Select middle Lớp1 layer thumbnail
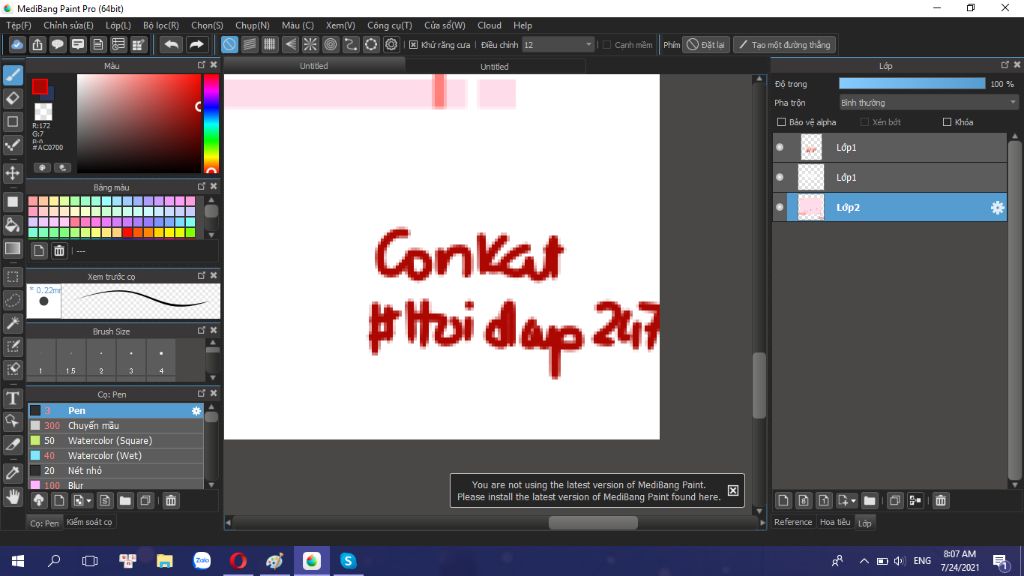Viewport: 1024px width, 576px height. click(x=811, y=178)
